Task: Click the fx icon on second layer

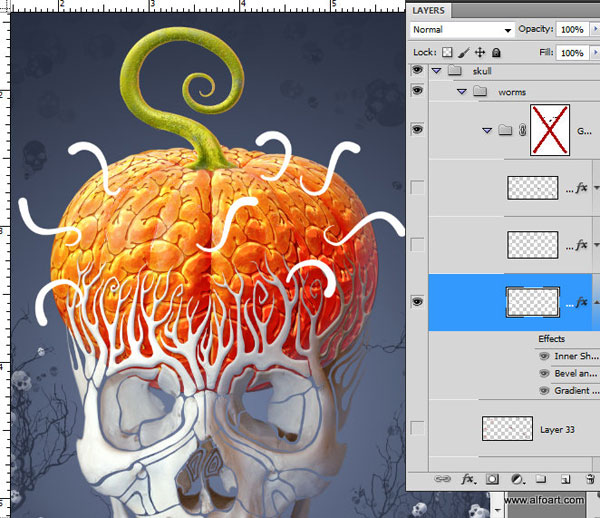Action: pos(581,244)
